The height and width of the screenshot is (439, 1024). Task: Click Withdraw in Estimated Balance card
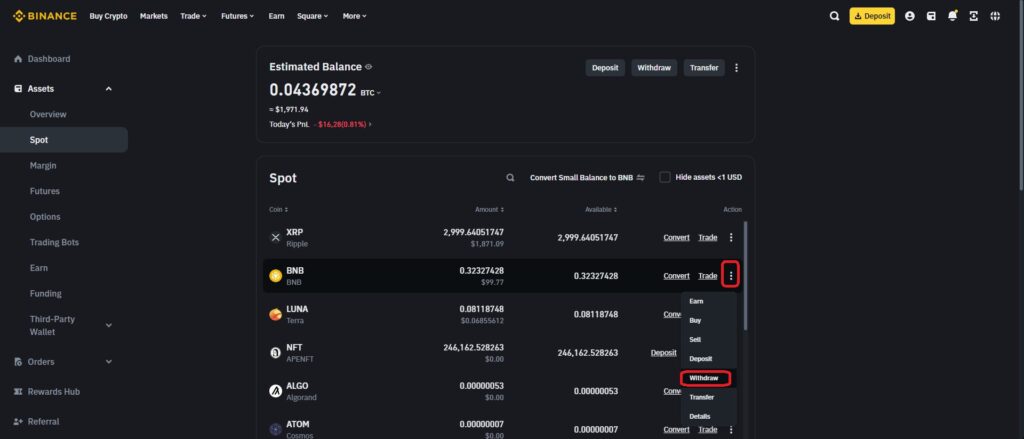654,68
